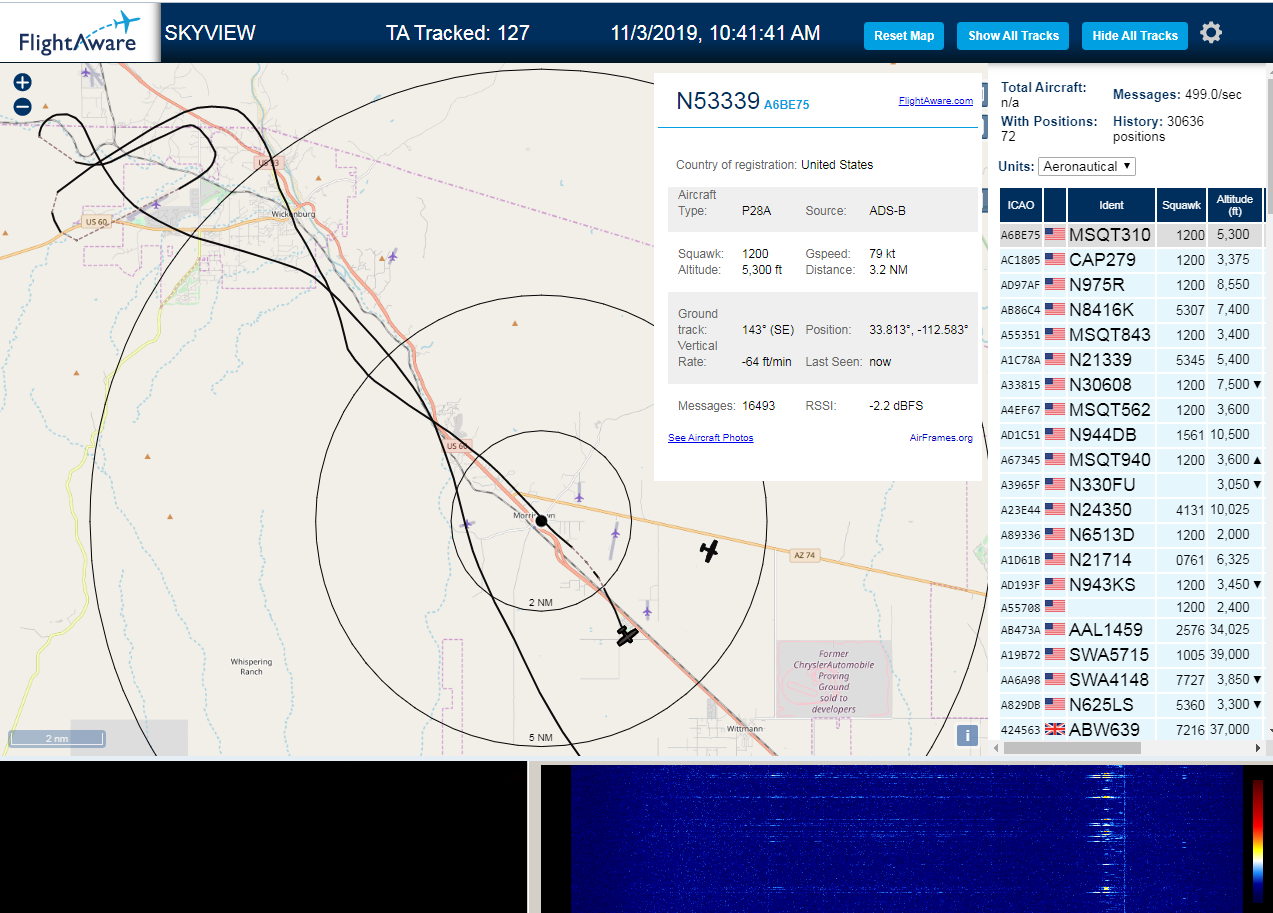Select the CAP279 aircraft row
The width and height of the screenshot is (1273, 913).
pos(1132,260)
